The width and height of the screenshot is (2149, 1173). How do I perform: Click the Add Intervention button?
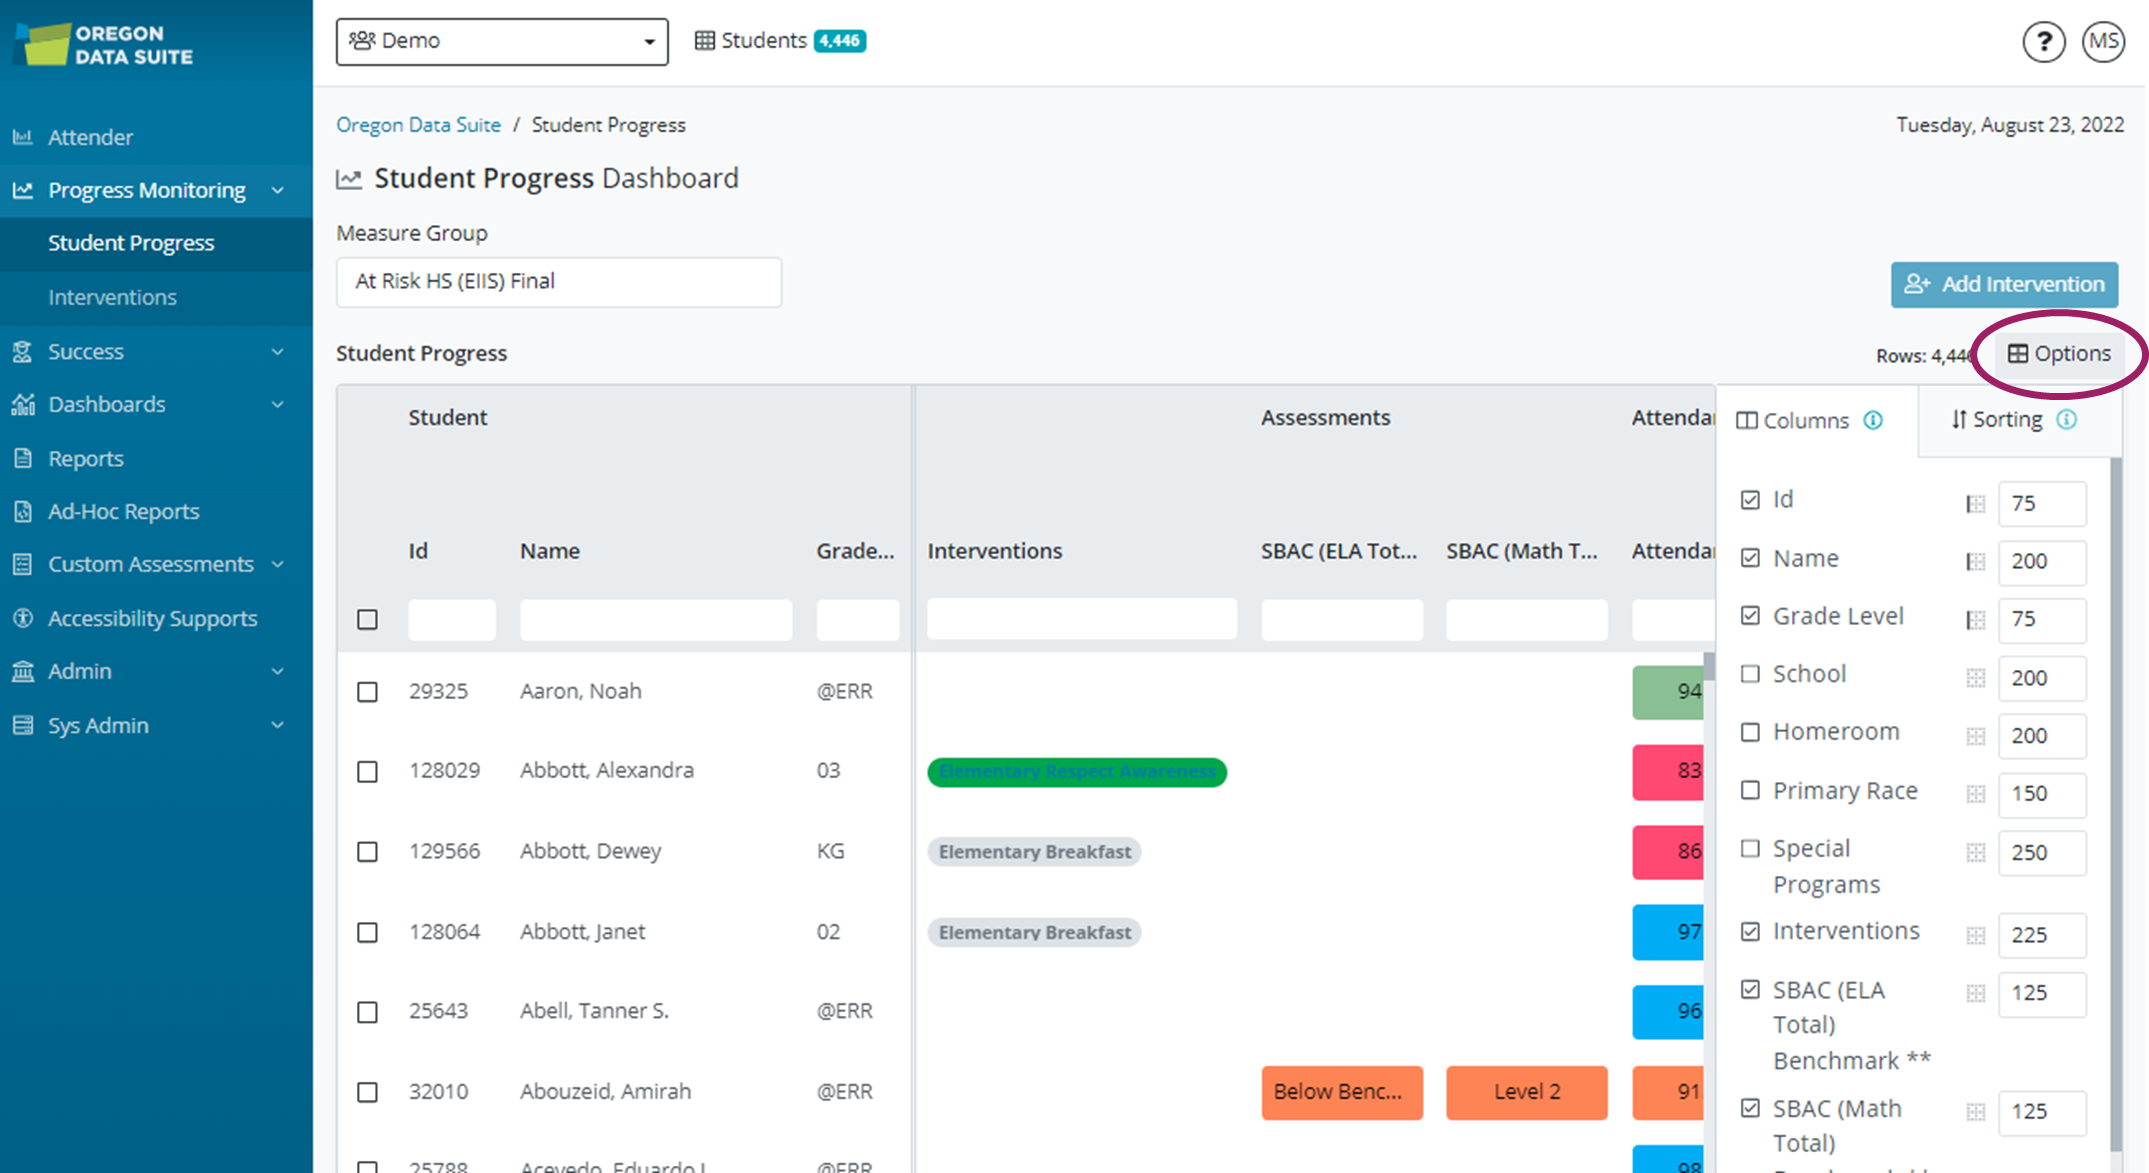[2004, 285]
